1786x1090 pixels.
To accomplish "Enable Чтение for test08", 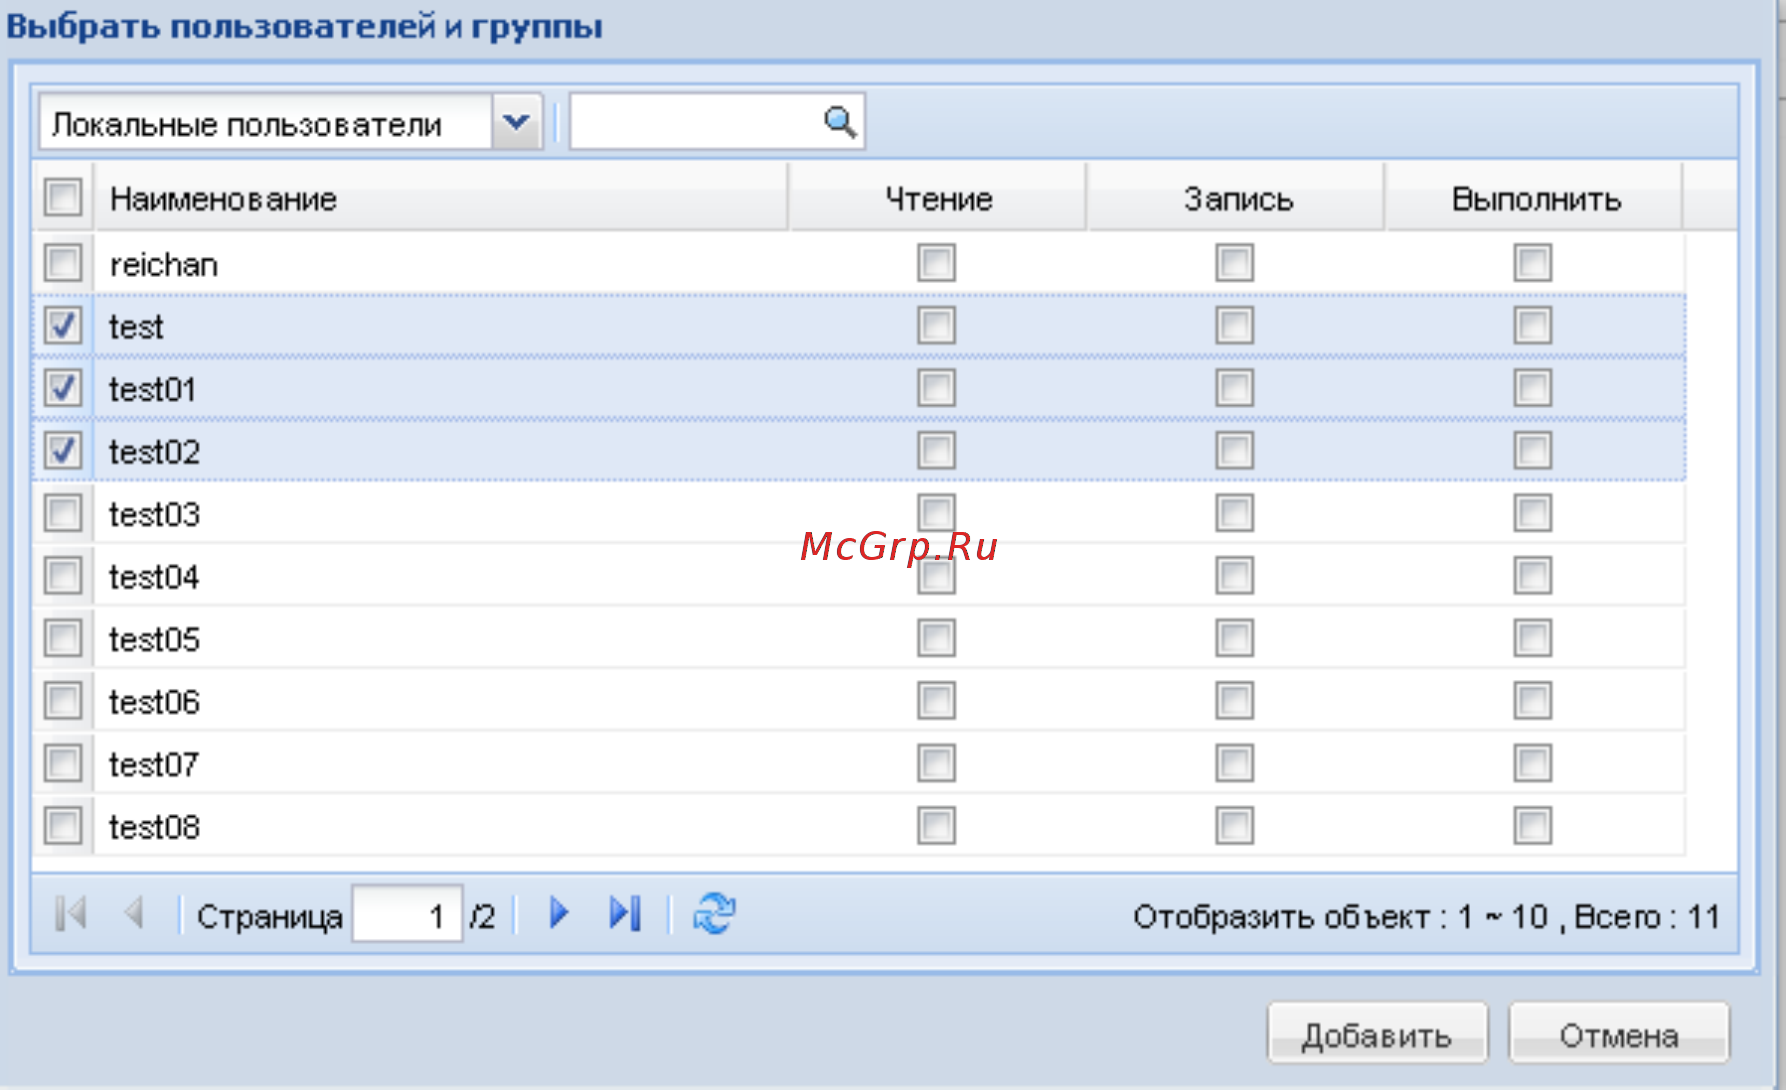I will (x=937, y=826).
